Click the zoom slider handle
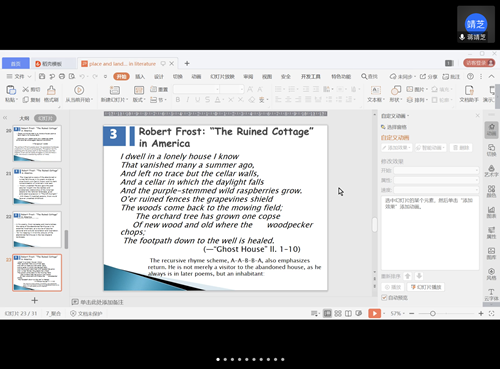Viewport: 500px width, 369px height. [433, 313]
